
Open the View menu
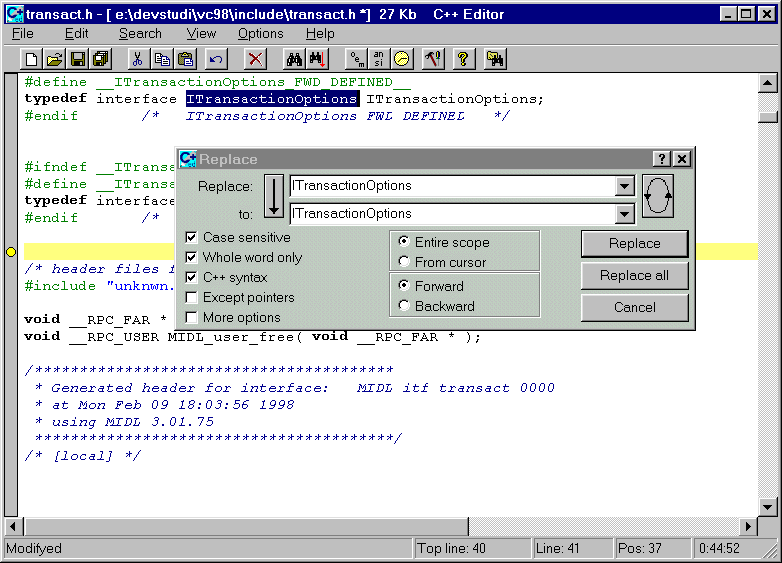click(201, 34)
